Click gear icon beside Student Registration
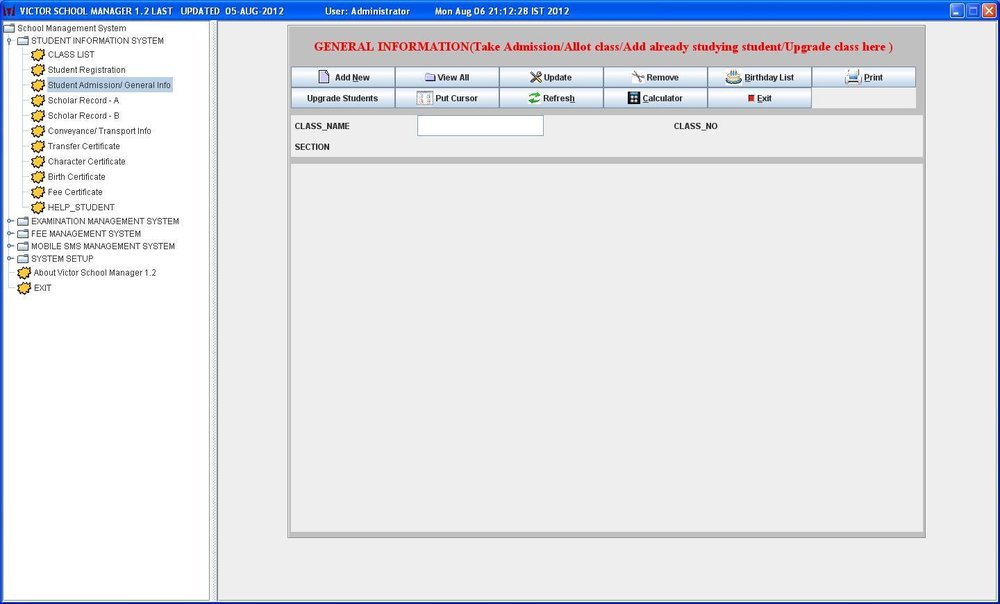This screenshot has height=604, width=1000. pyautogui.click(x=38, y=70)
